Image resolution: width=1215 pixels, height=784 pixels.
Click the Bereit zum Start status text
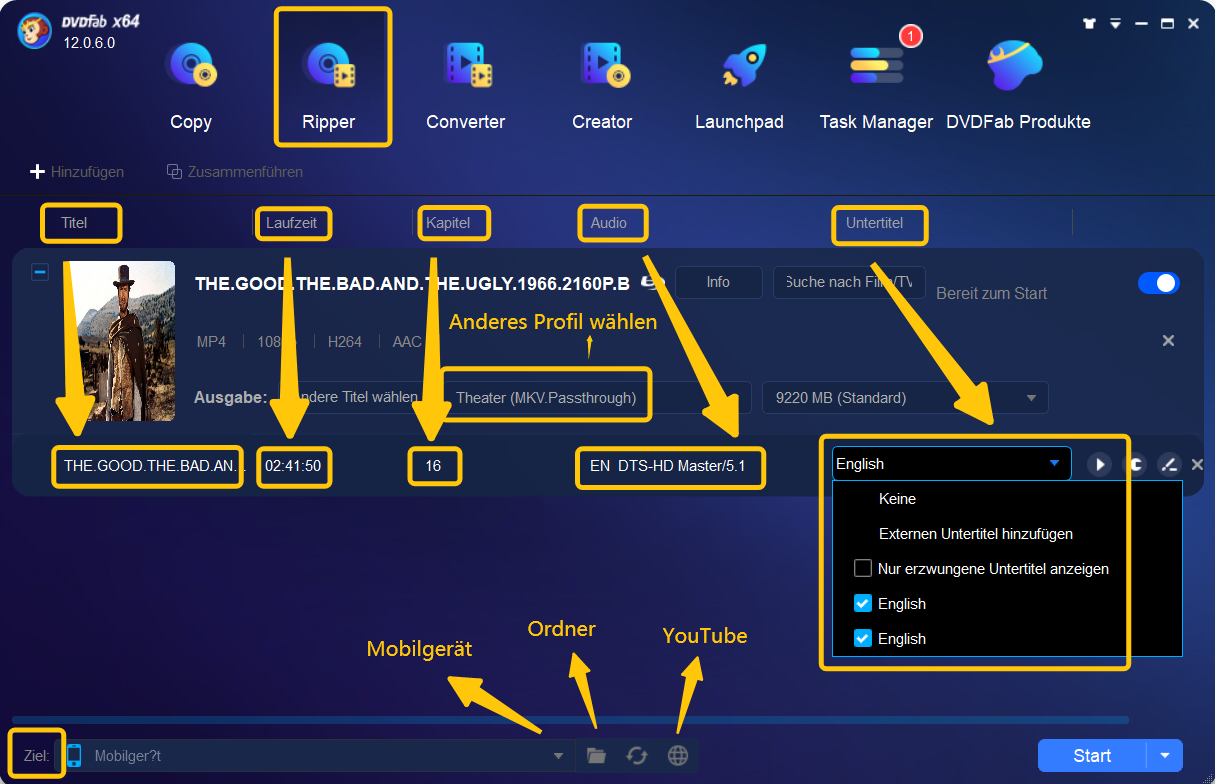click(x=992, y=293)
